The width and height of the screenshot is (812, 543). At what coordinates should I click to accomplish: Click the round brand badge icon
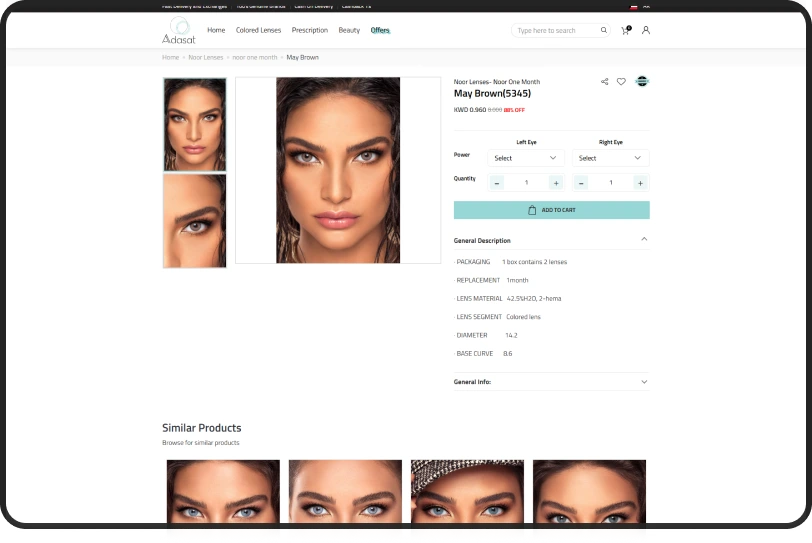[x=642, y=81]
